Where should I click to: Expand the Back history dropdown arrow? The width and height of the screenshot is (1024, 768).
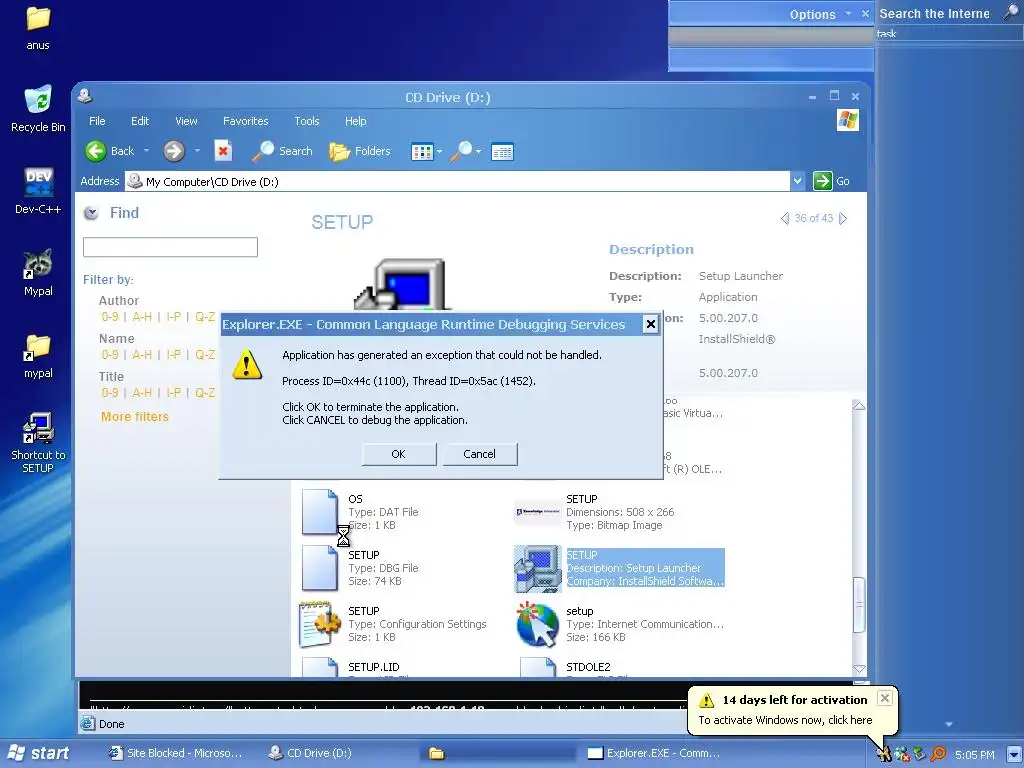(x=146, y=151)
